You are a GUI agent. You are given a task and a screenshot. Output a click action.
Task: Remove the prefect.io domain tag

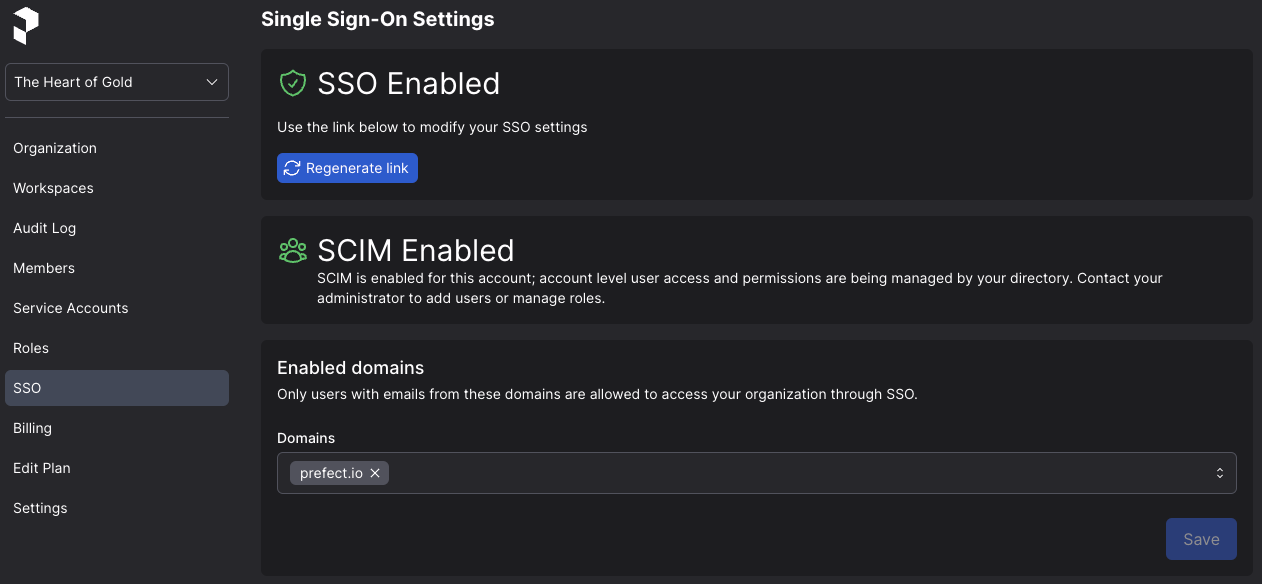375,473
